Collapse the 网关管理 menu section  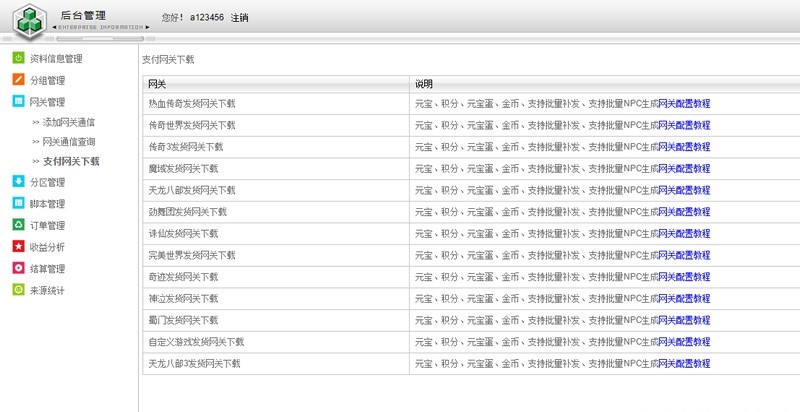47,102
